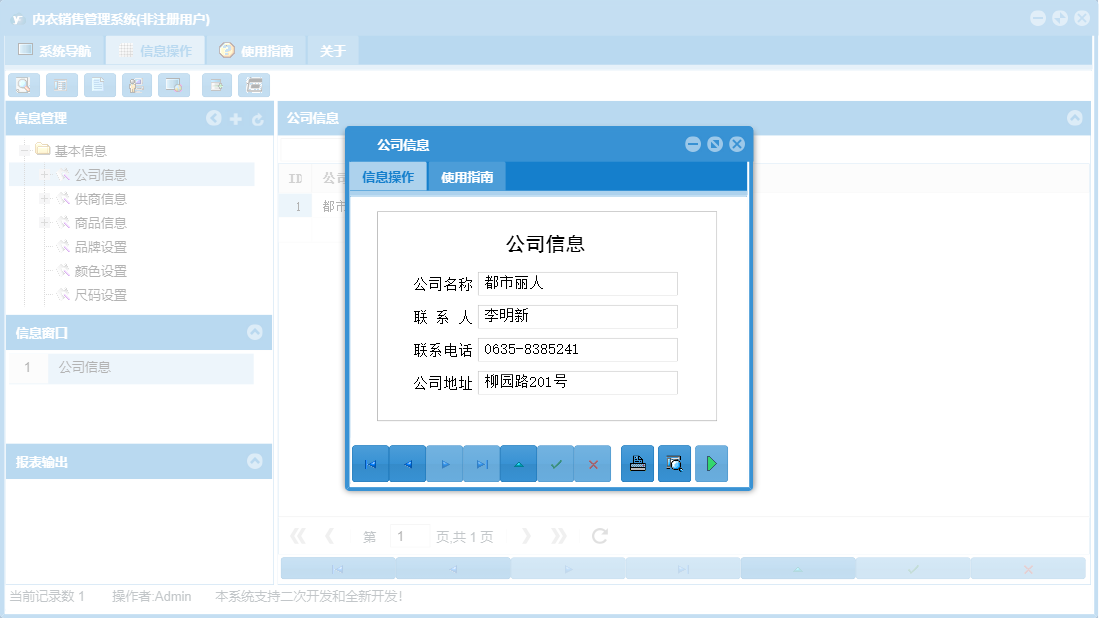The width and height of the screenshot is (1099, 618).
Task: Collapse the 信息窗口 panel
Action: point(255,332)
